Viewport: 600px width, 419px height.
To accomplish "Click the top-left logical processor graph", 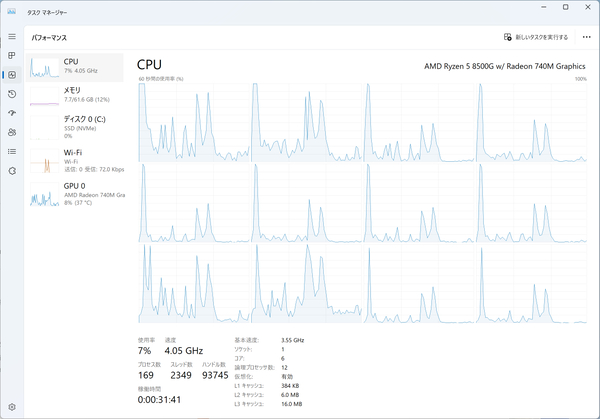I will point(194,122).
